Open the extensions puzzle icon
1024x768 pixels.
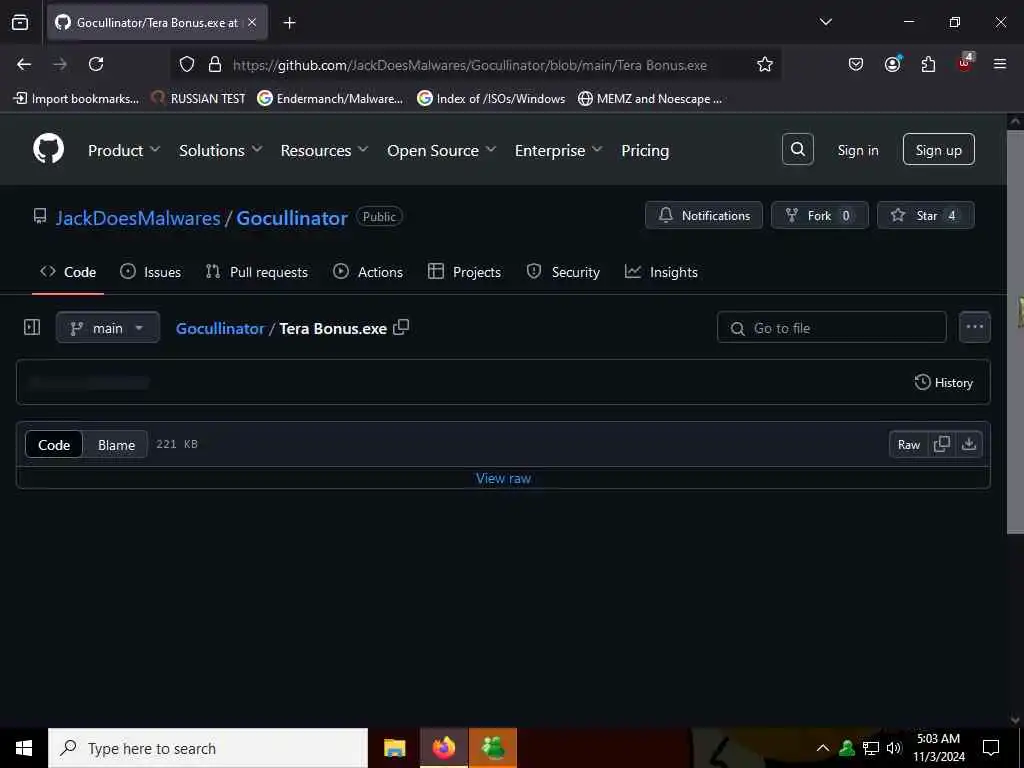928,64
